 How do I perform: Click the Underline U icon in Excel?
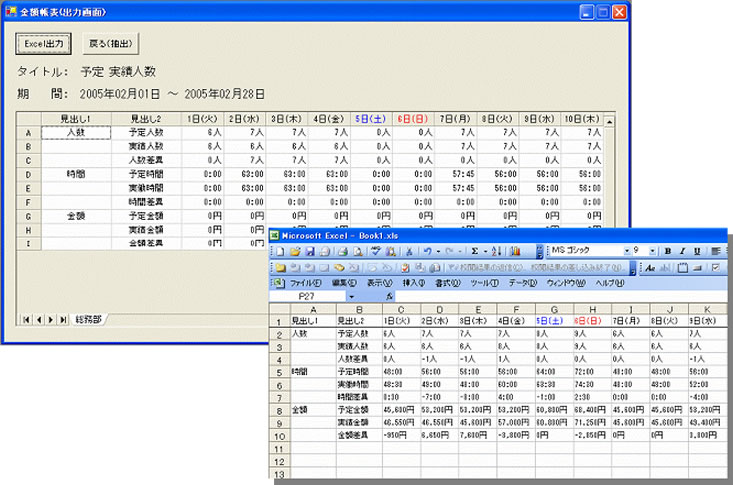point(697,251)
